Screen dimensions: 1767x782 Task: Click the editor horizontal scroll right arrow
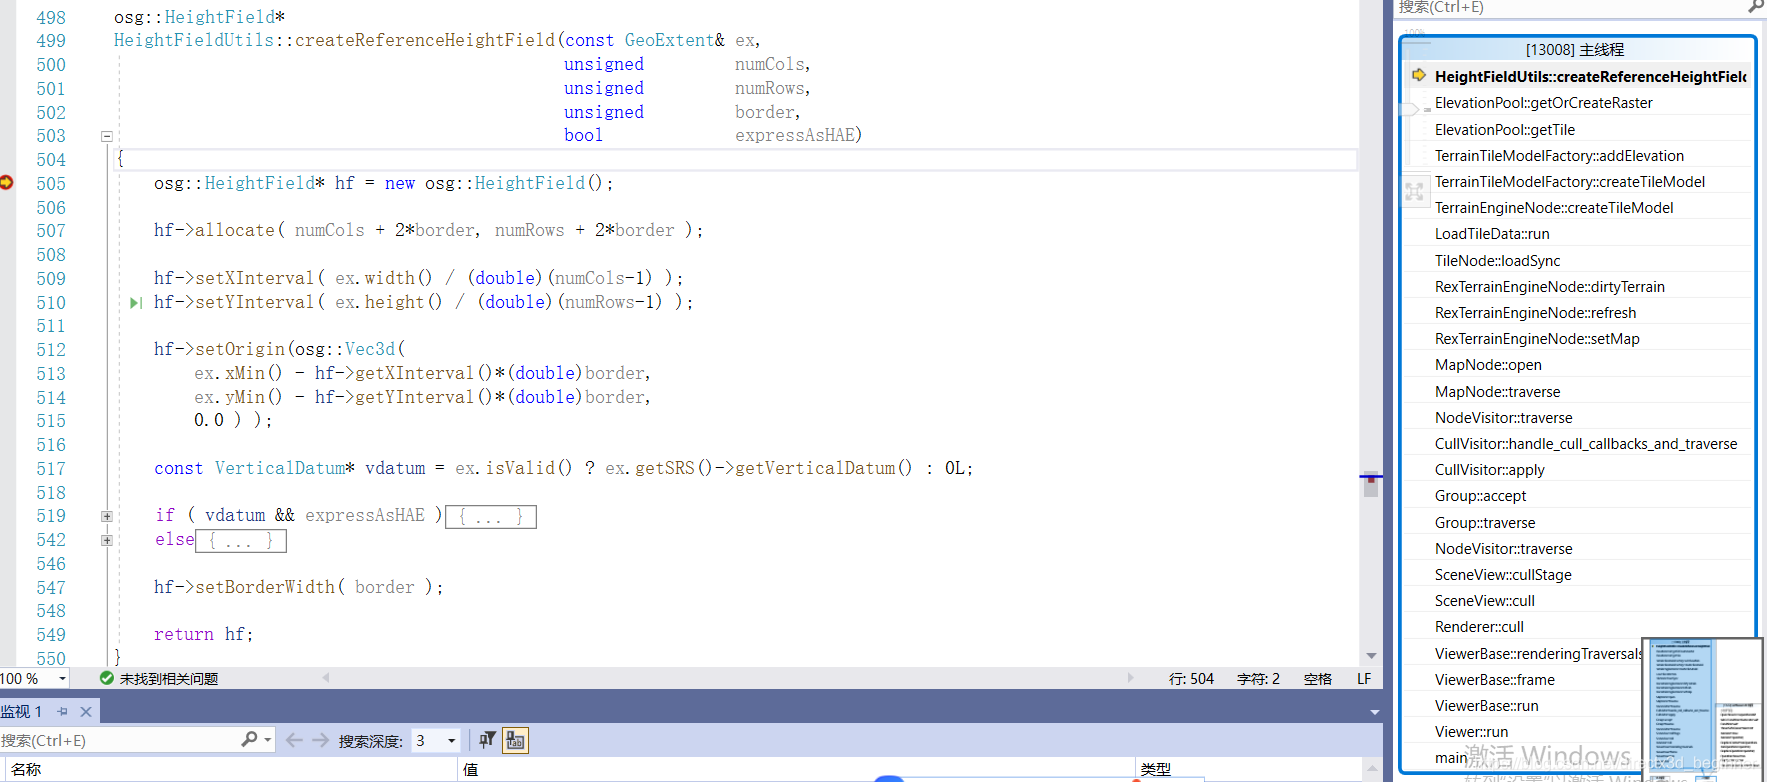[x=1131, y=678]
